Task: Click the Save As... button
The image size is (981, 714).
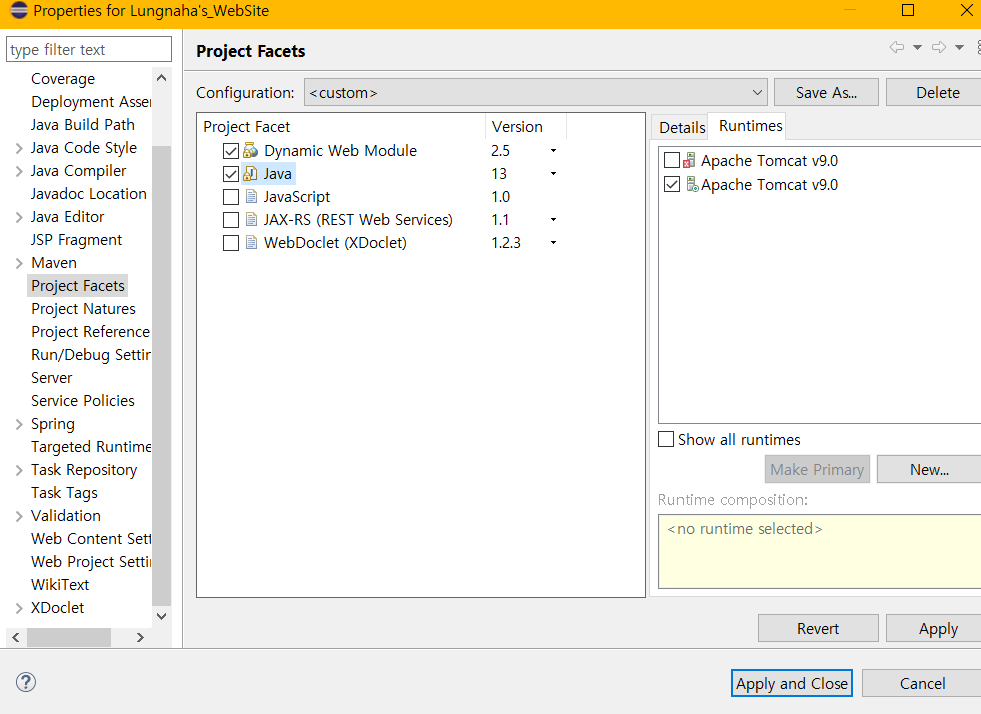Action: click(x=826, y=93)
